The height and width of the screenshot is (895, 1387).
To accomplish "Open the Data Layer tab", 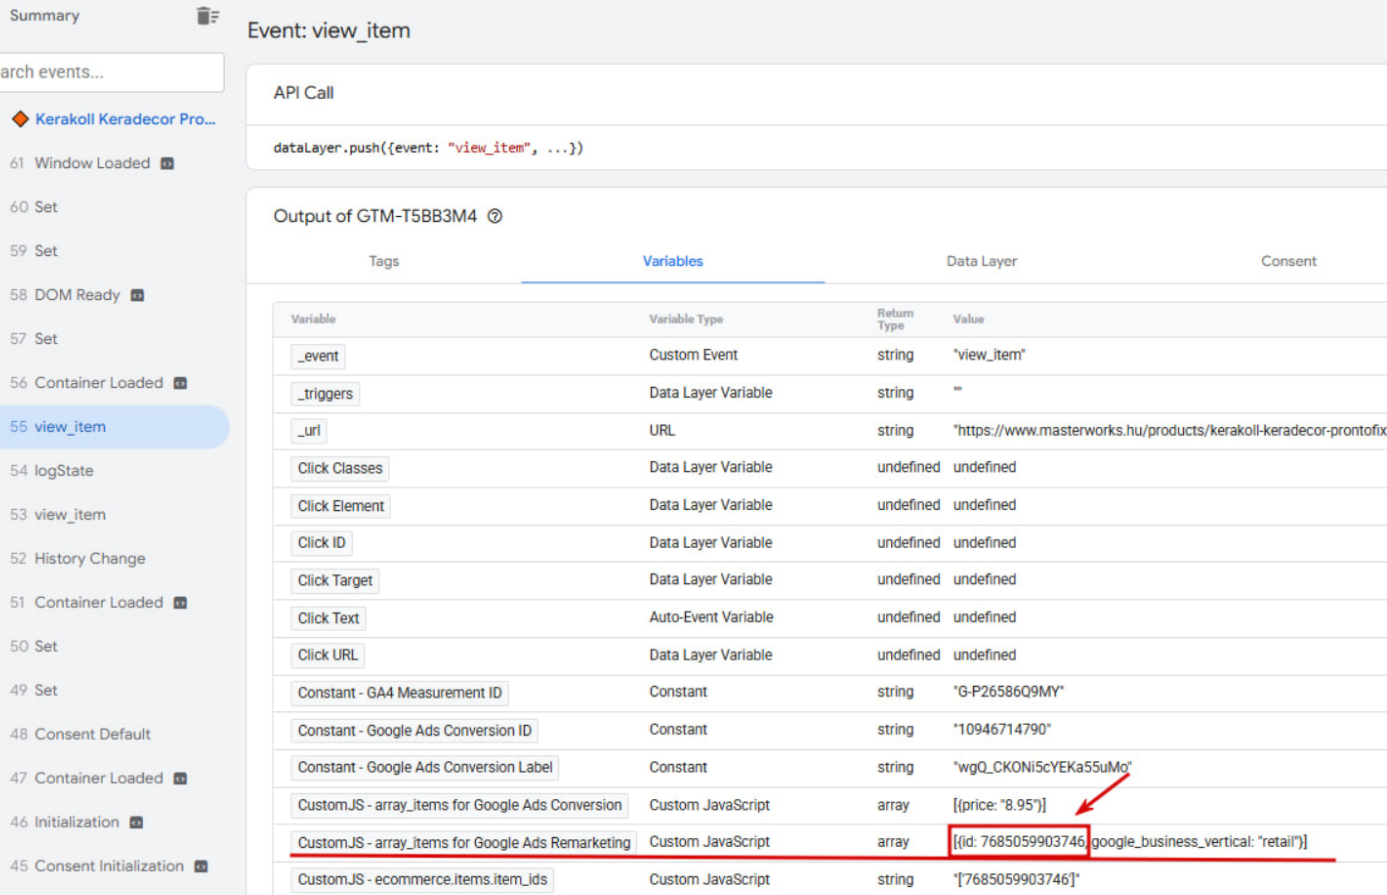I will pos(982,261).
